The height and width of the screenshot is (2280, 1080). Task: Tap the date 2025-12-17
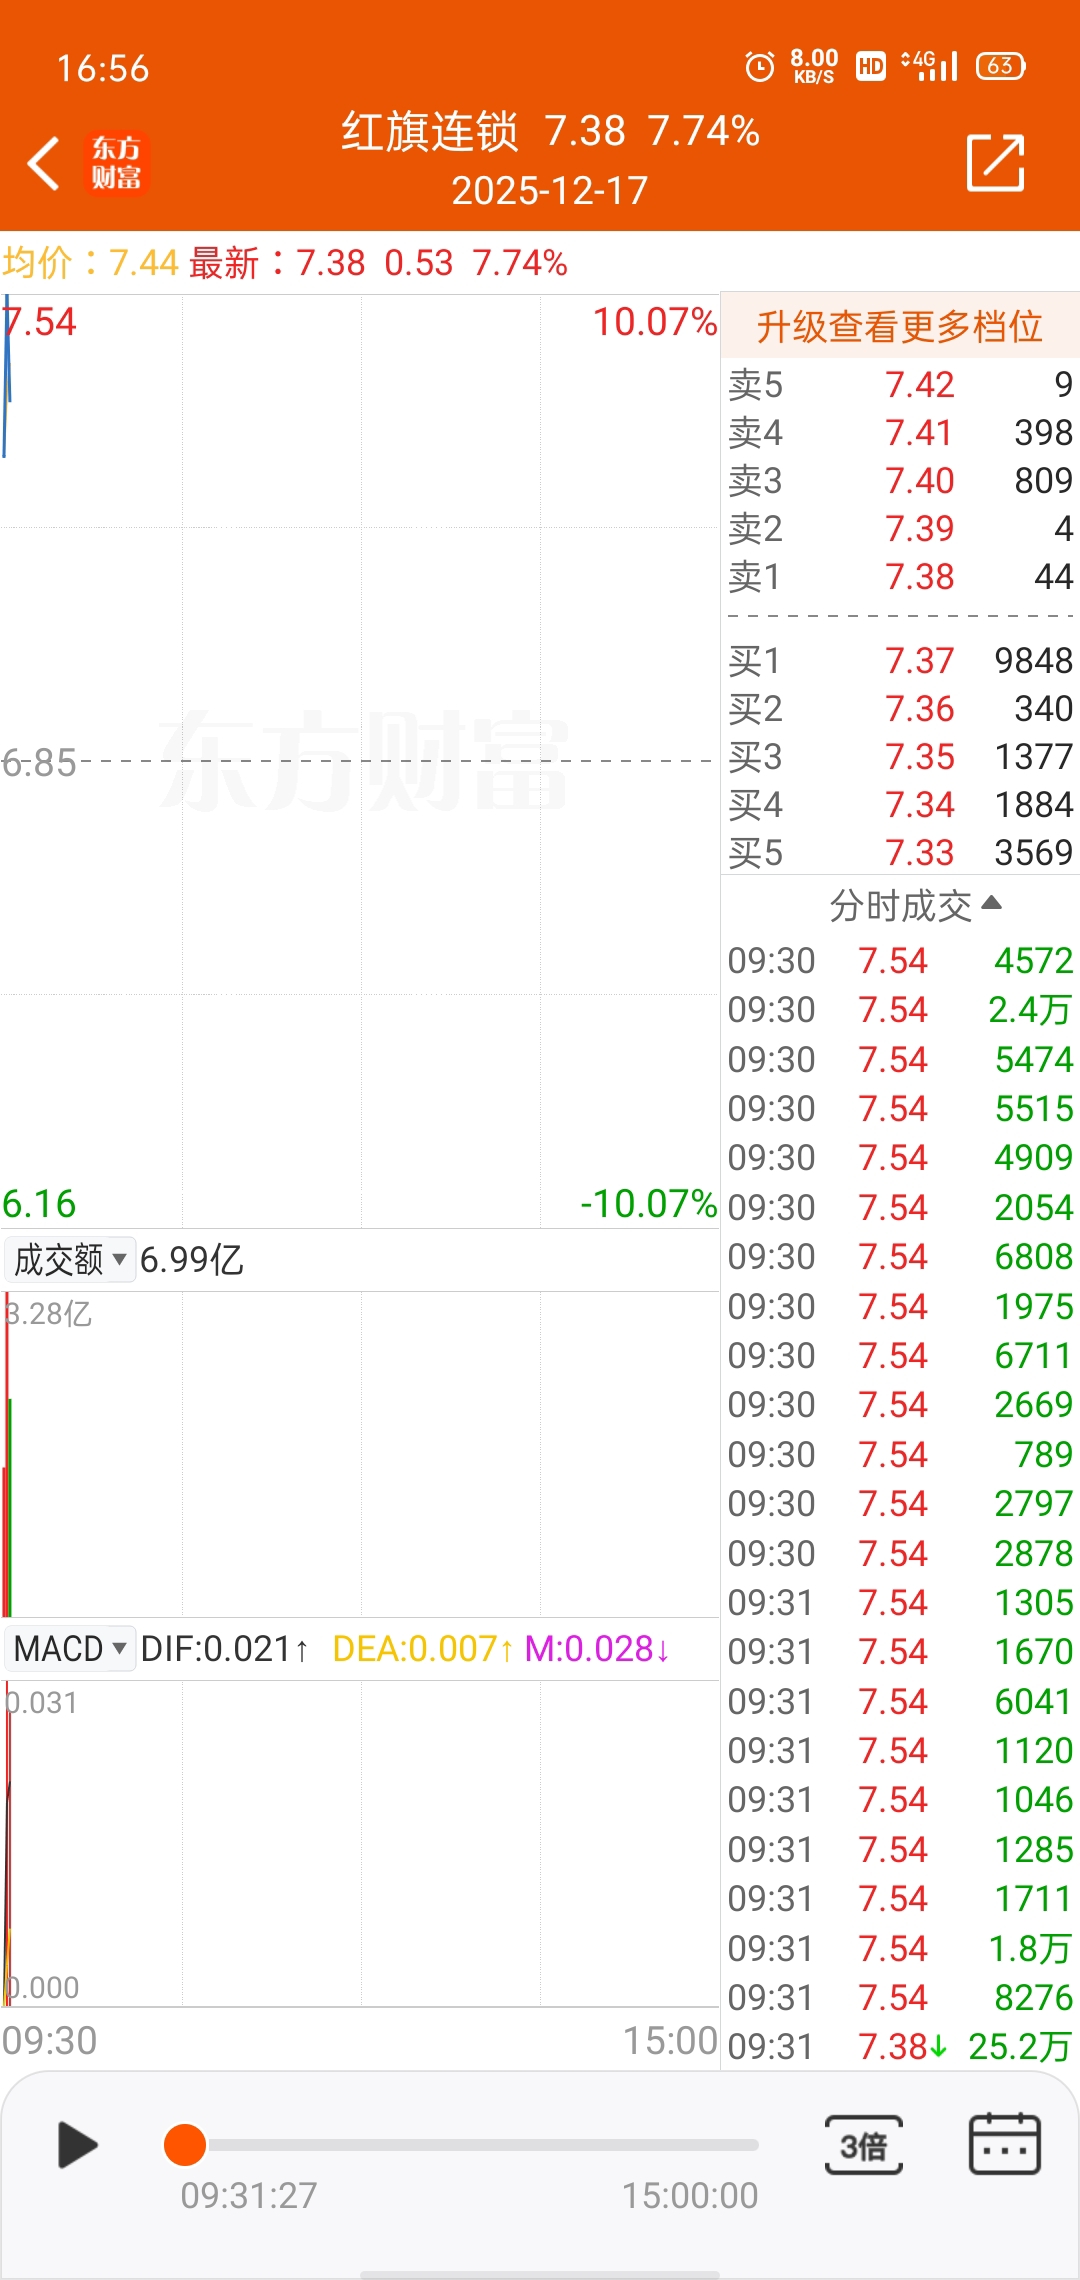point(550,190)
